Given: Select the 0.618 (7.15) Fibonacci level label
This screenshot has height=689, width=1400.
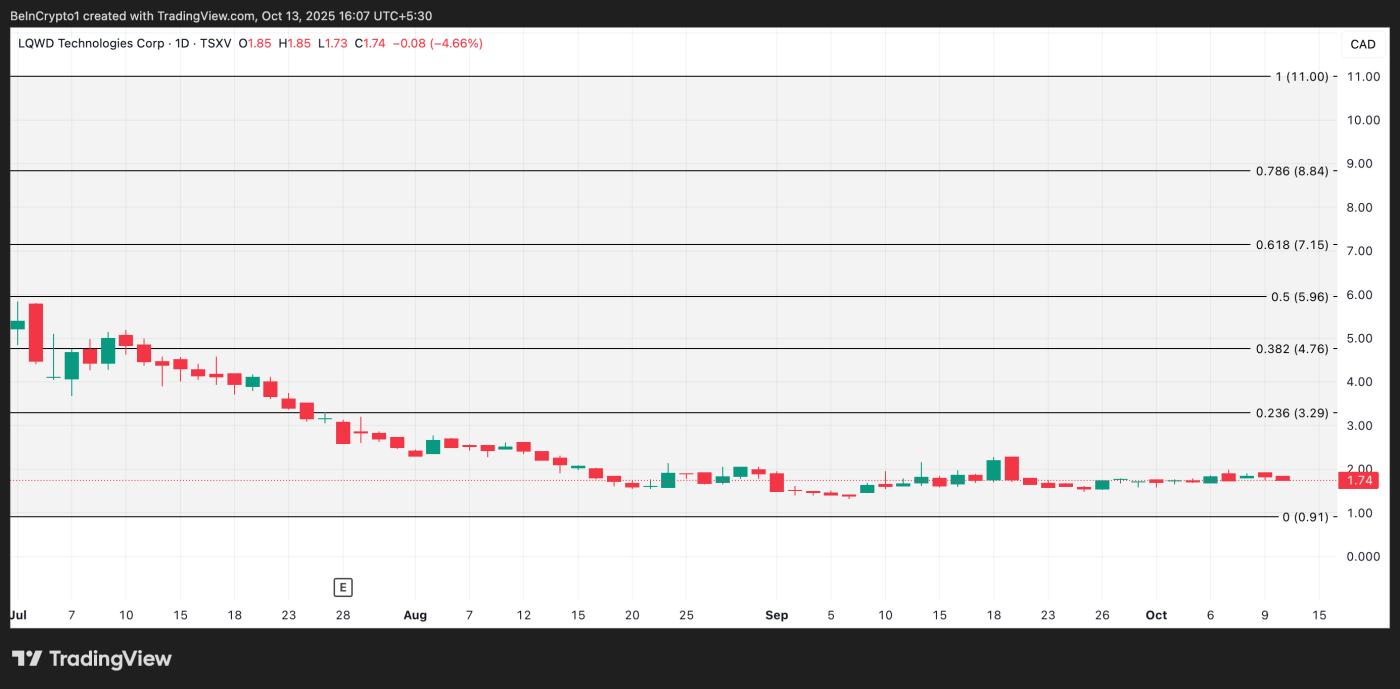Looking at the screenshot, I should coord(1291,245).
